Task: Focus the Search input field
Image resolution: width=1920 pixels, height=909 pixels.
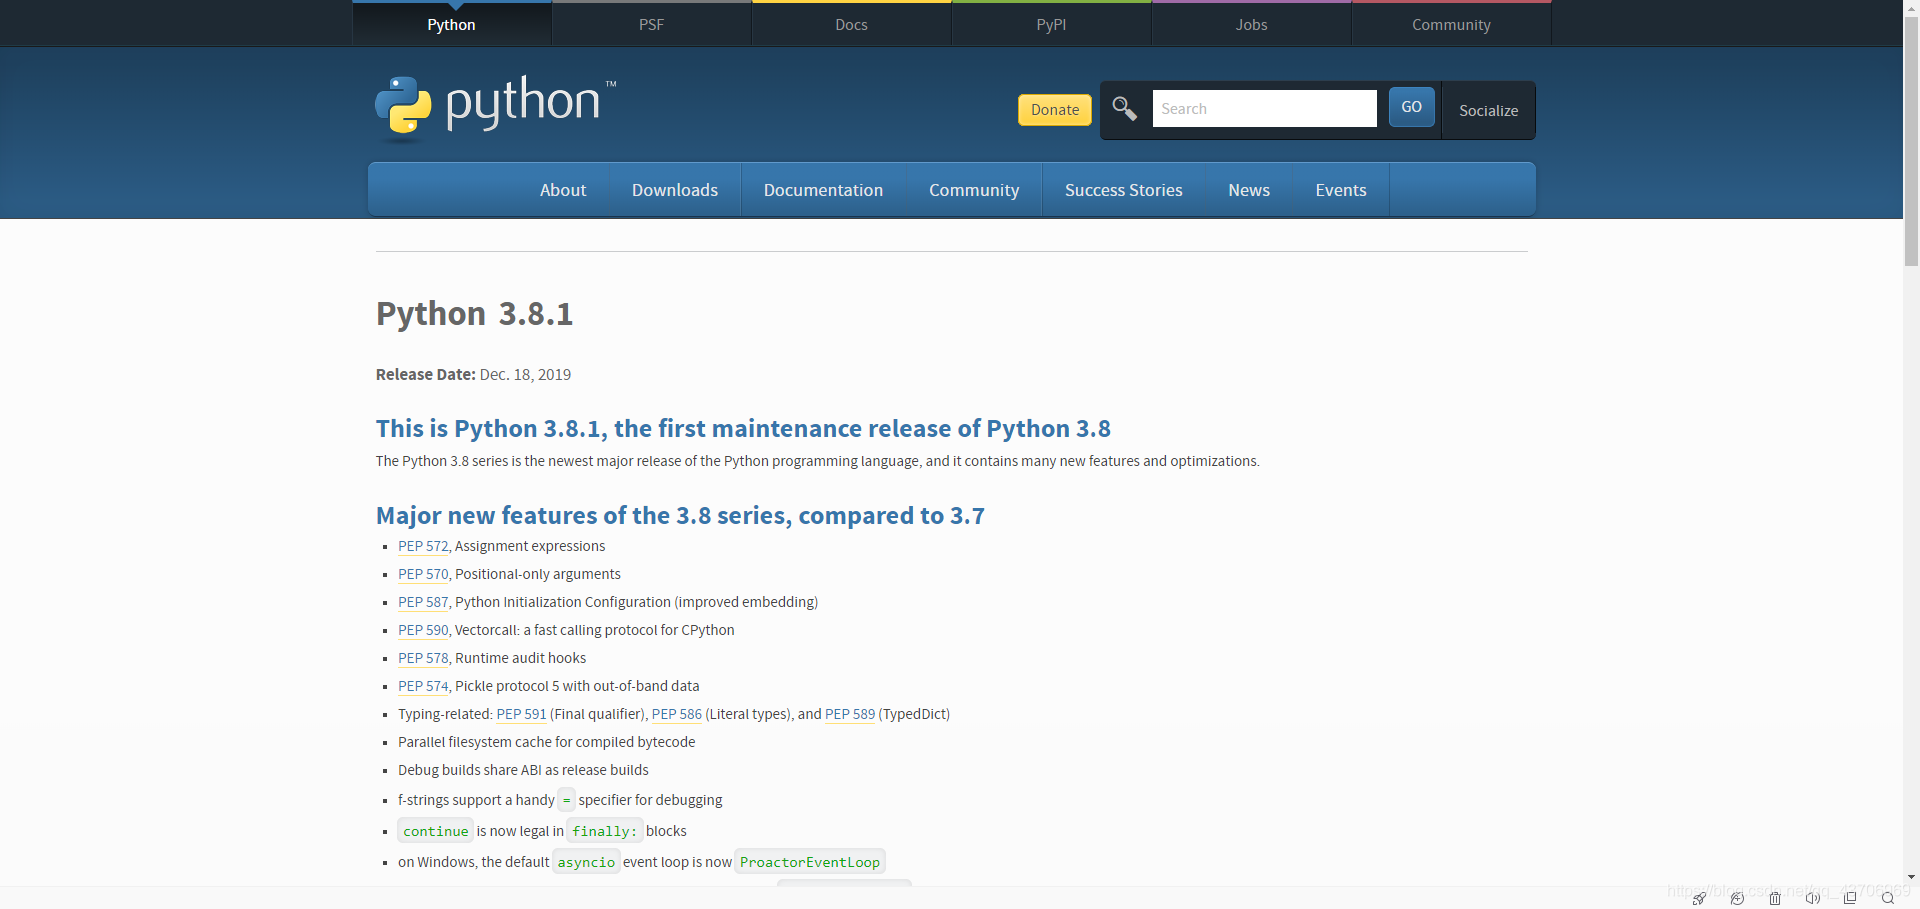Action: (x=1265, y=108)
